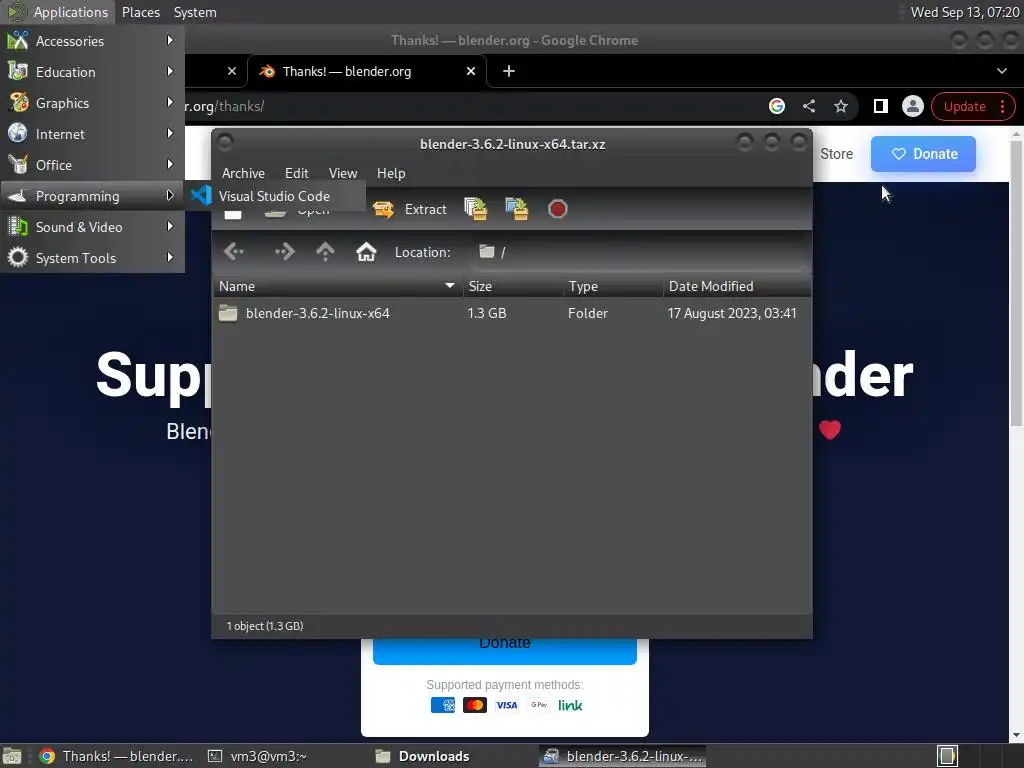Viewport: 1024px width, 768px height.
Task: Click the 17 August 2023, 03:41 date cell
Action: pyautogui.click(x=731, y=313)
